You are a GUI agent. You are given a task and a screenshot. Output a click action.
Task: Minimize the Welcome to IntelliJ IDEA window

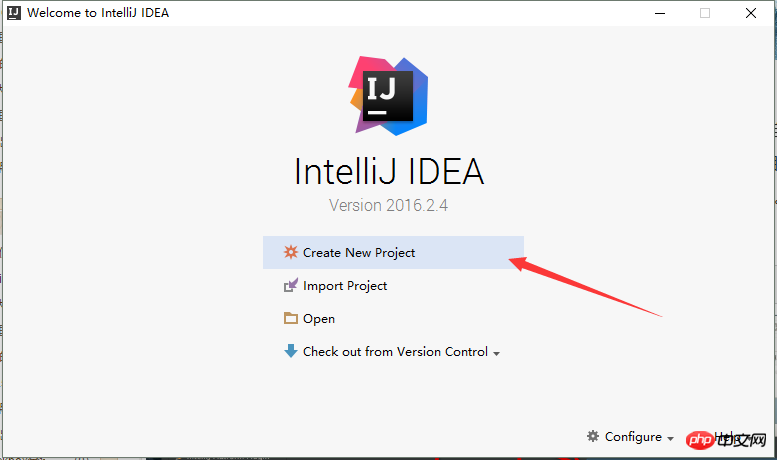tap(660, 13)
